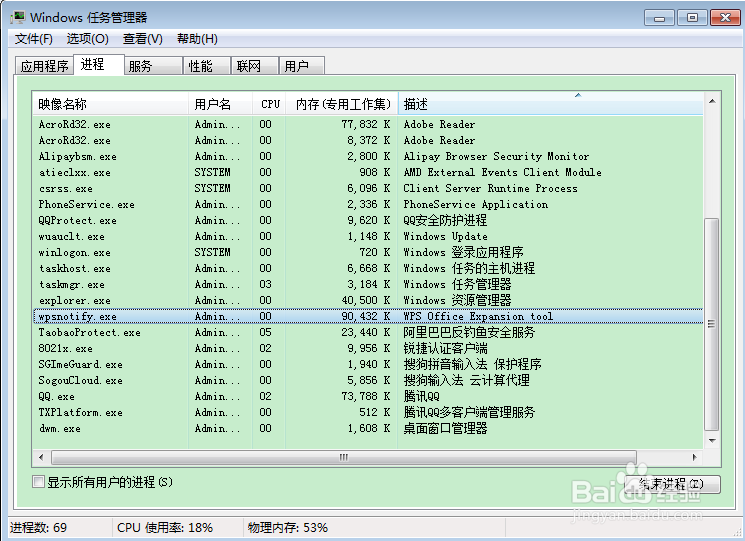The height and width of the screenshot is (541, 745).
Task: Click the 结束进程 button
Action: click(x=671, y=484)
